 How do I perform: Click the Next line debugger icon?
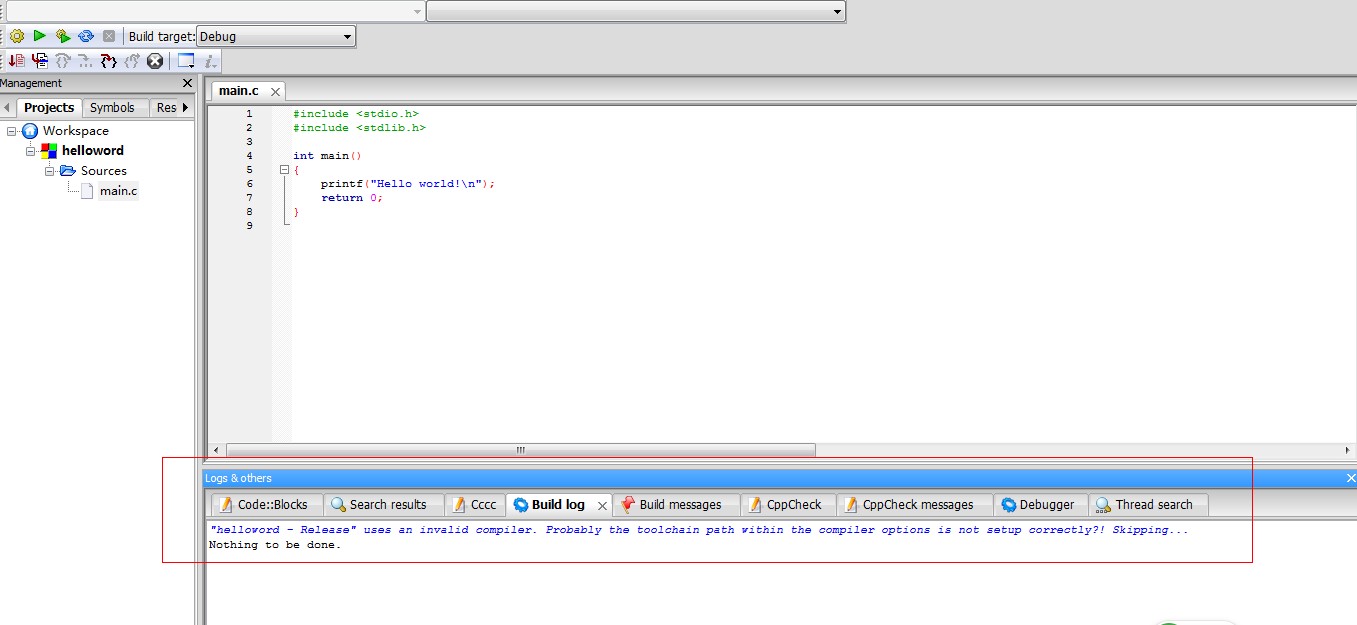click(40, 61)
